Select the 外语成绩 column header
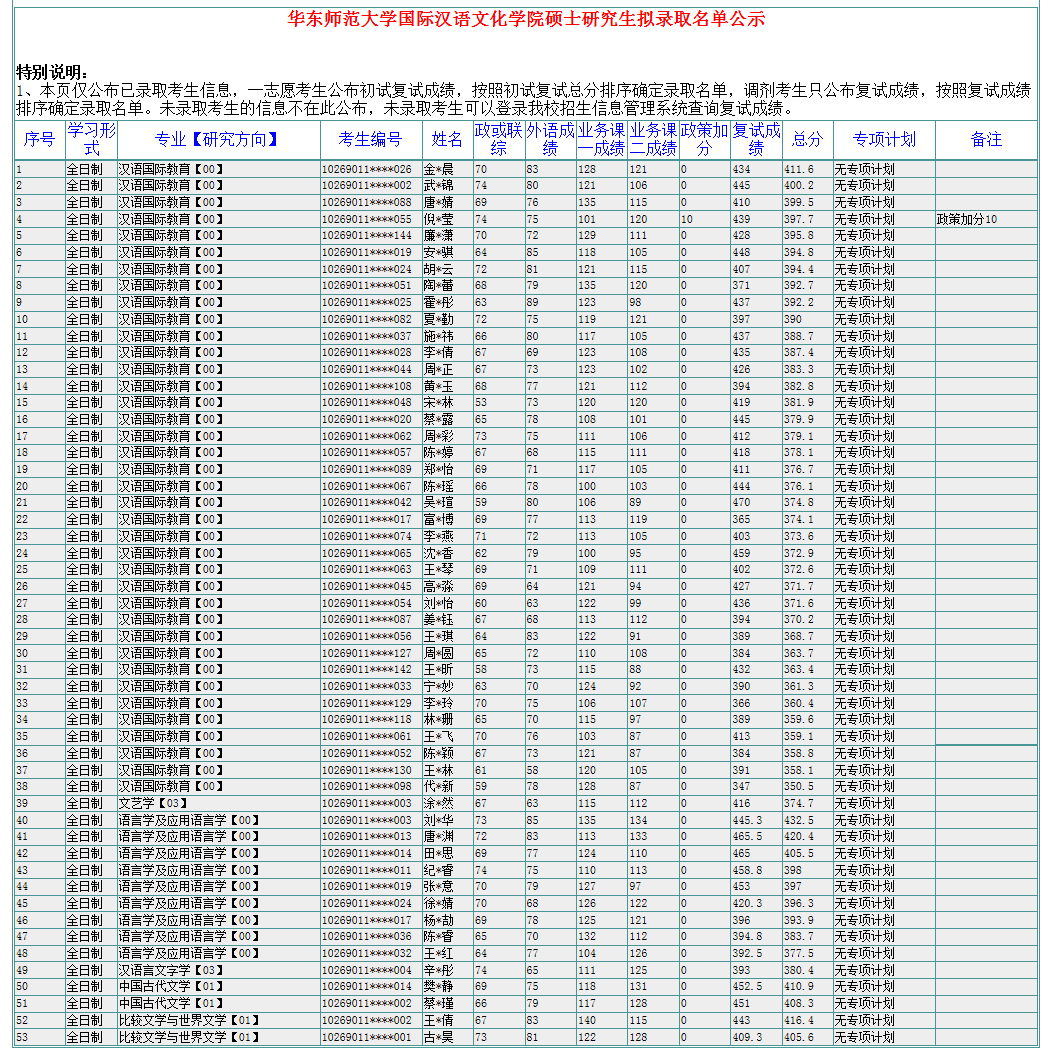Screen dimensions: 1052x1059 [x=550, y=140]
